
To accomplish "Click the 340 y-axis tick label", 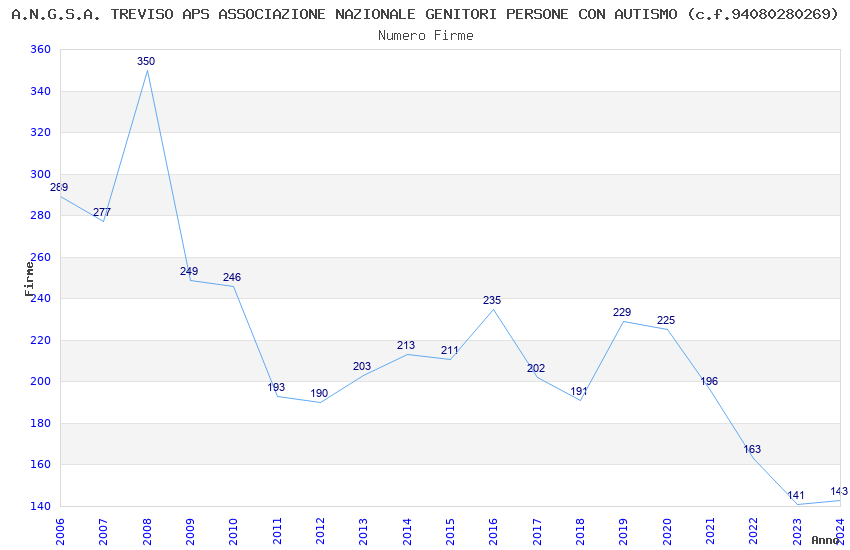I will tap(41, 91).
